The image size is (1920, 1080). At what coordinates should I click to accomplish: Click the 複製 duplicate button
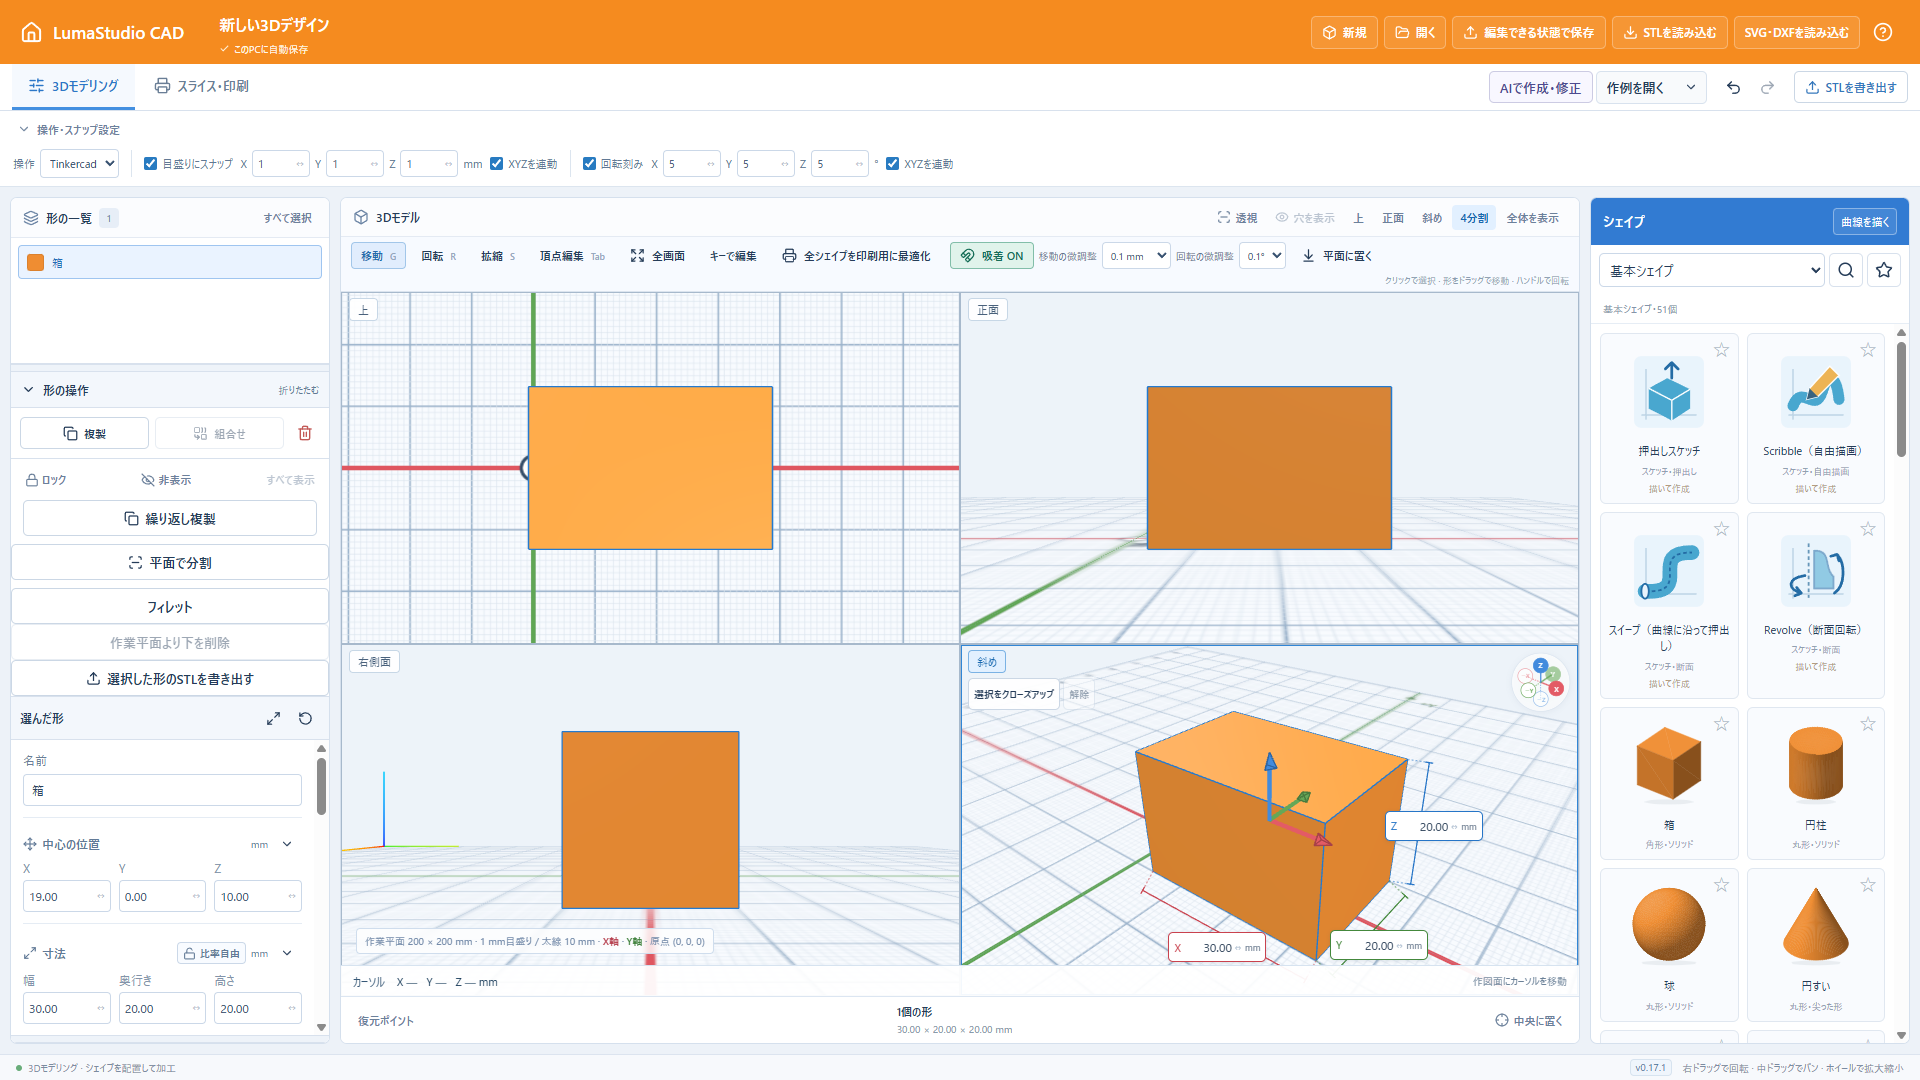coord(85,433)
